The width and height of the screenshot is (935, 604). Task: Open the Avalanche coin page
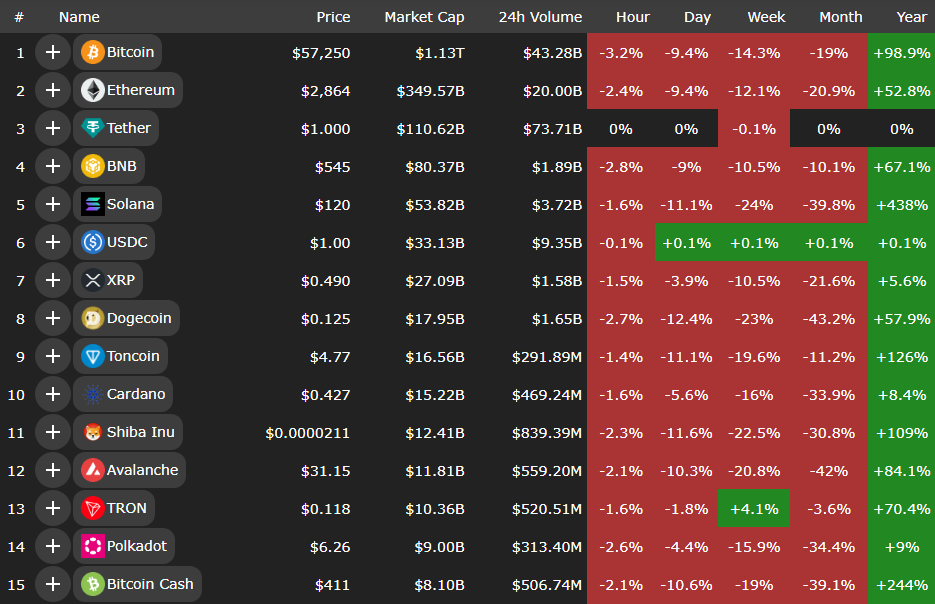pyautogui.click(x=142, y=470)
